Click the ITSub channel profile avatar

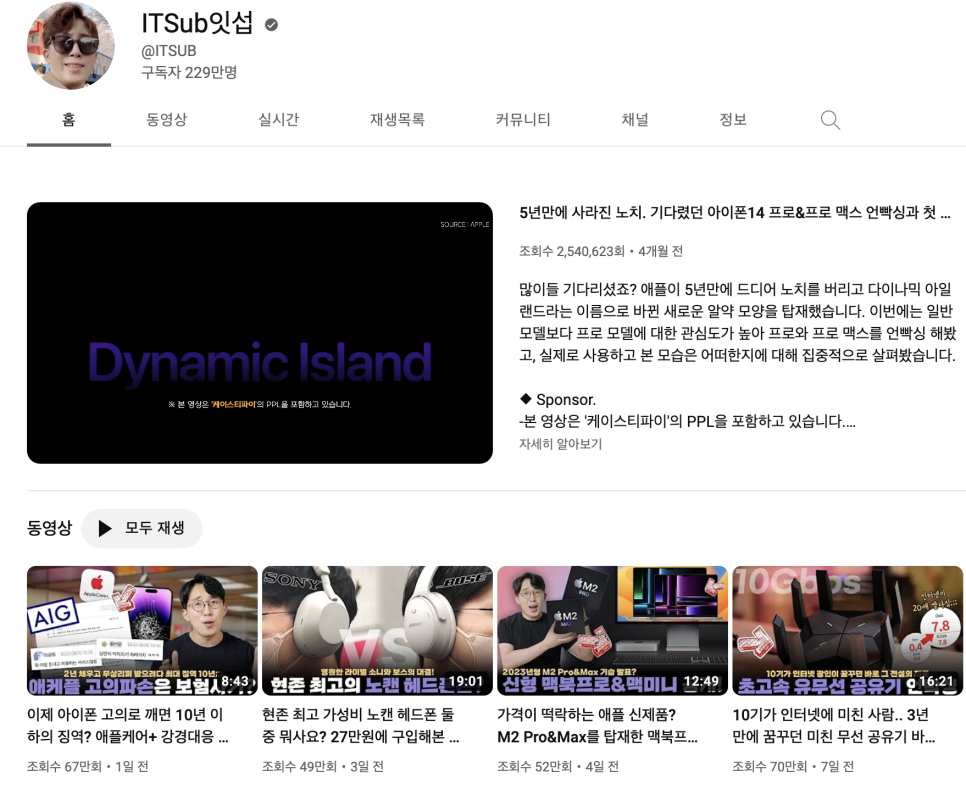tap(70, 46)
